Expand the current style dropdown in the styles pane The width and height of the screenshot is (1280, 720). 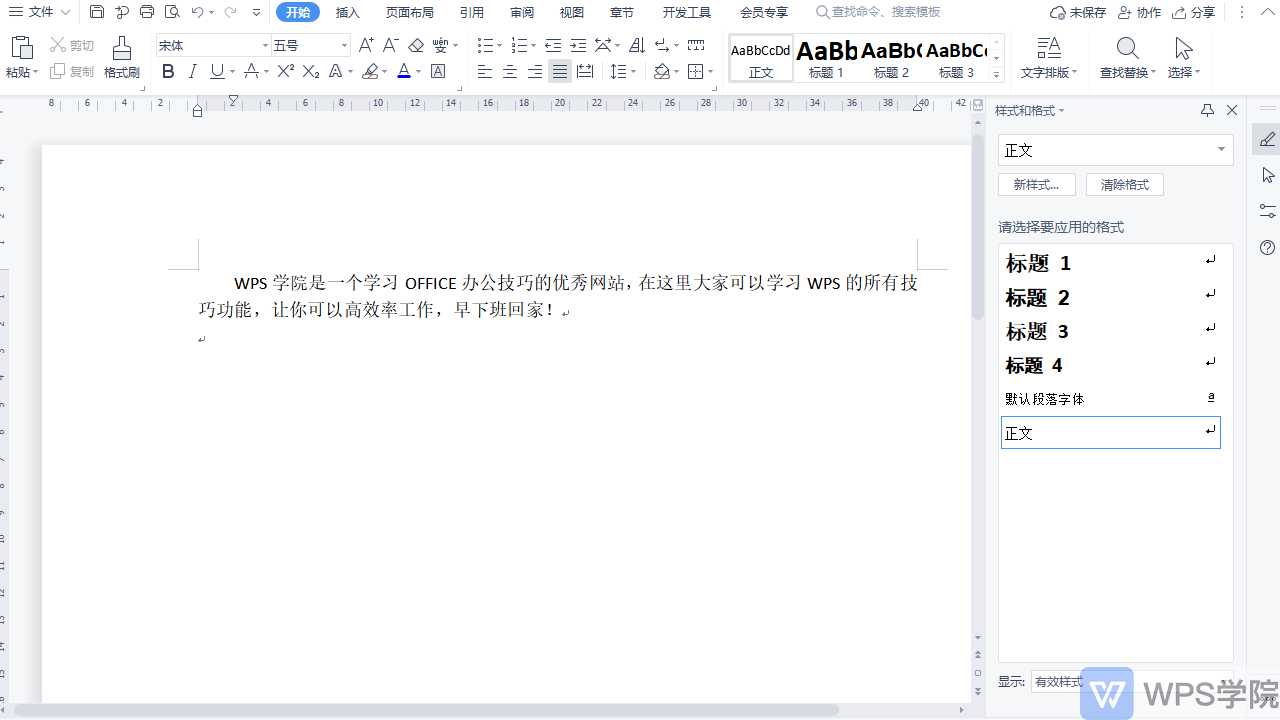pos(1221,150)
